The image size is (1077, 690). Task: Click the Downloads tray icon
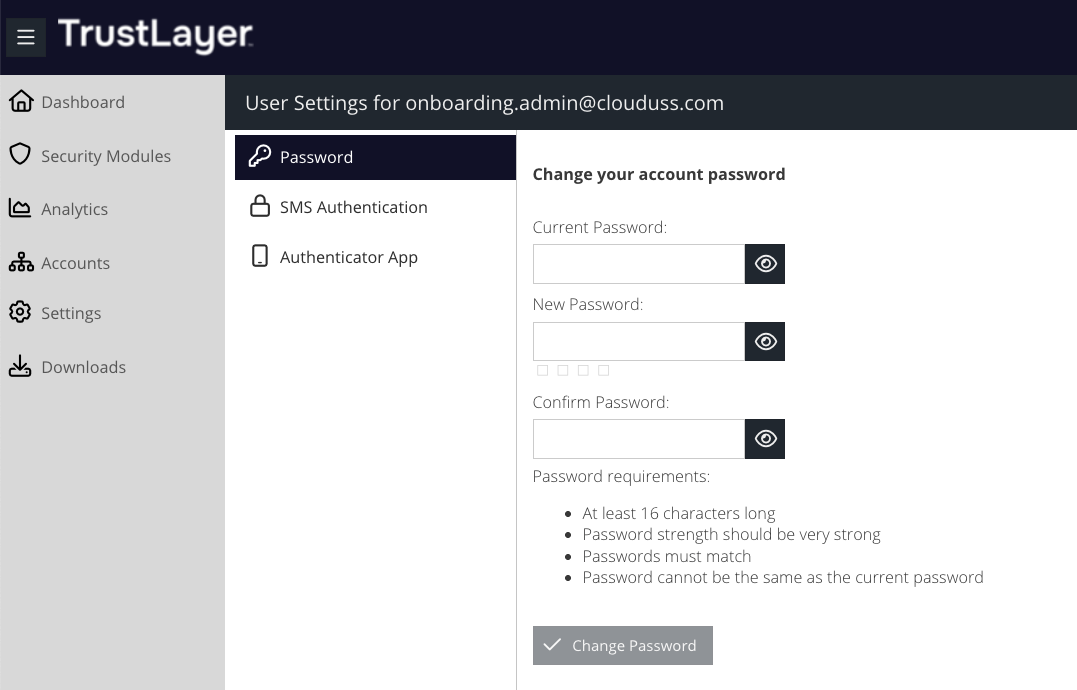[x=20, y=366]
